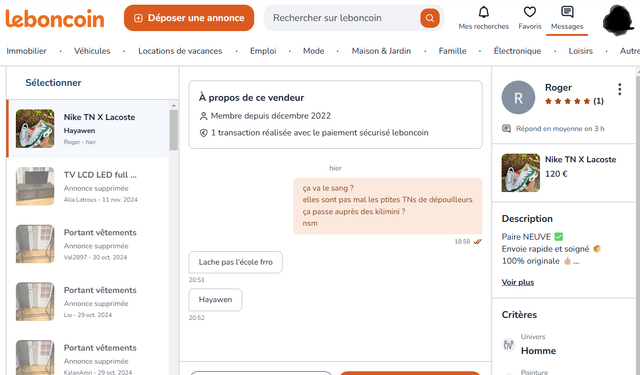Click "Membre depuis décembre 2022" text
Screen dimensions: 640x375
tap(271, 116)
